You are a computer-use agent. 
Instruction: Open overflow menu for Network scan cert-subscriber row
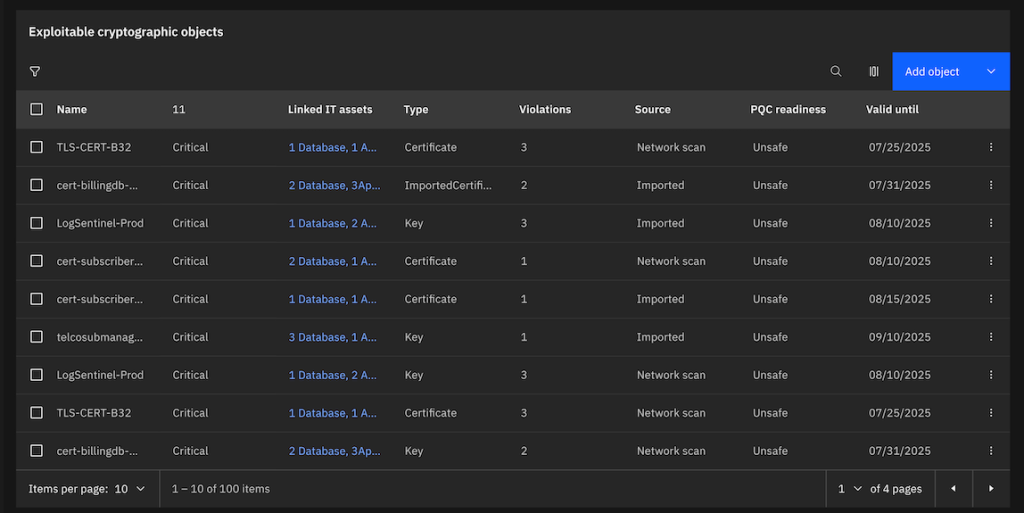coord(991,261)
